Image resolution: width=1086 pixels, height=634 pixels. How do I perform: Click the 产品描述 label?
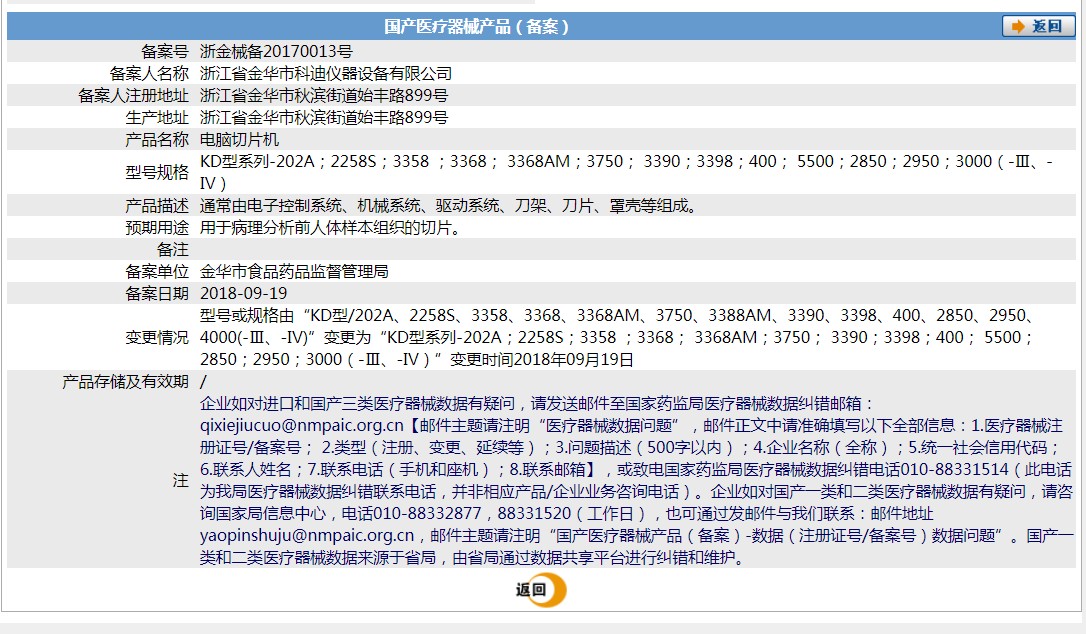157,206
